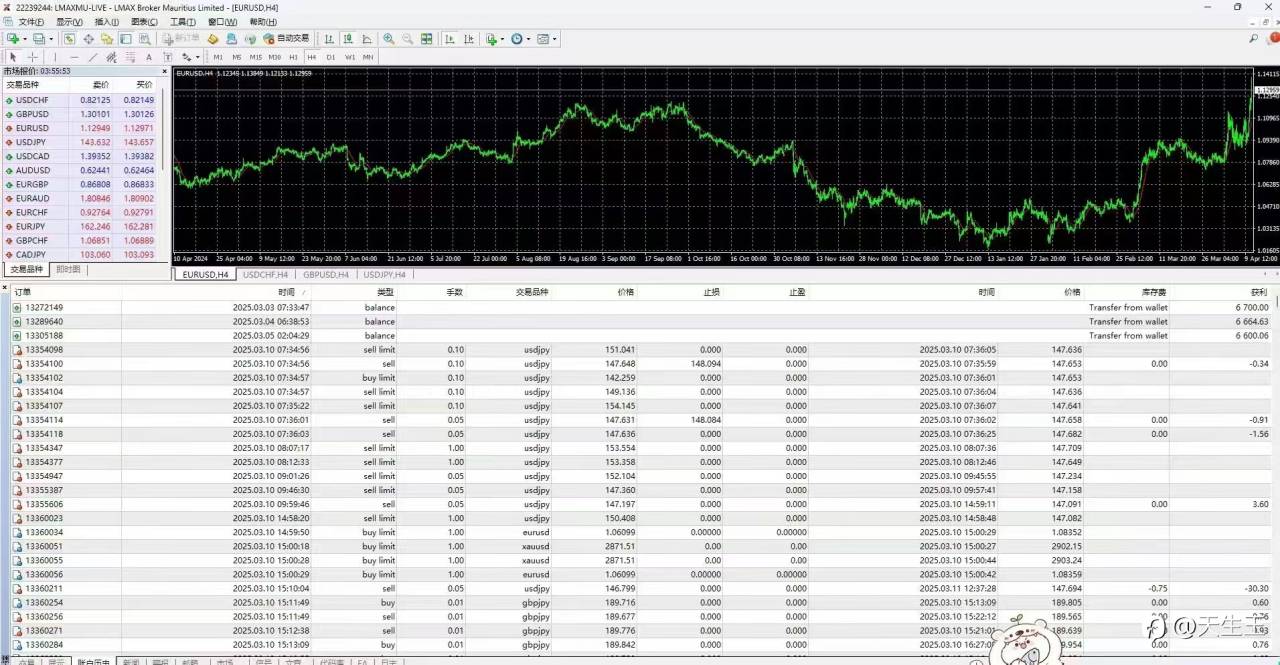Switch chart to candlestick display icon
The height and width of the screenshot is (665, 1280).
[x=347, y=39]
